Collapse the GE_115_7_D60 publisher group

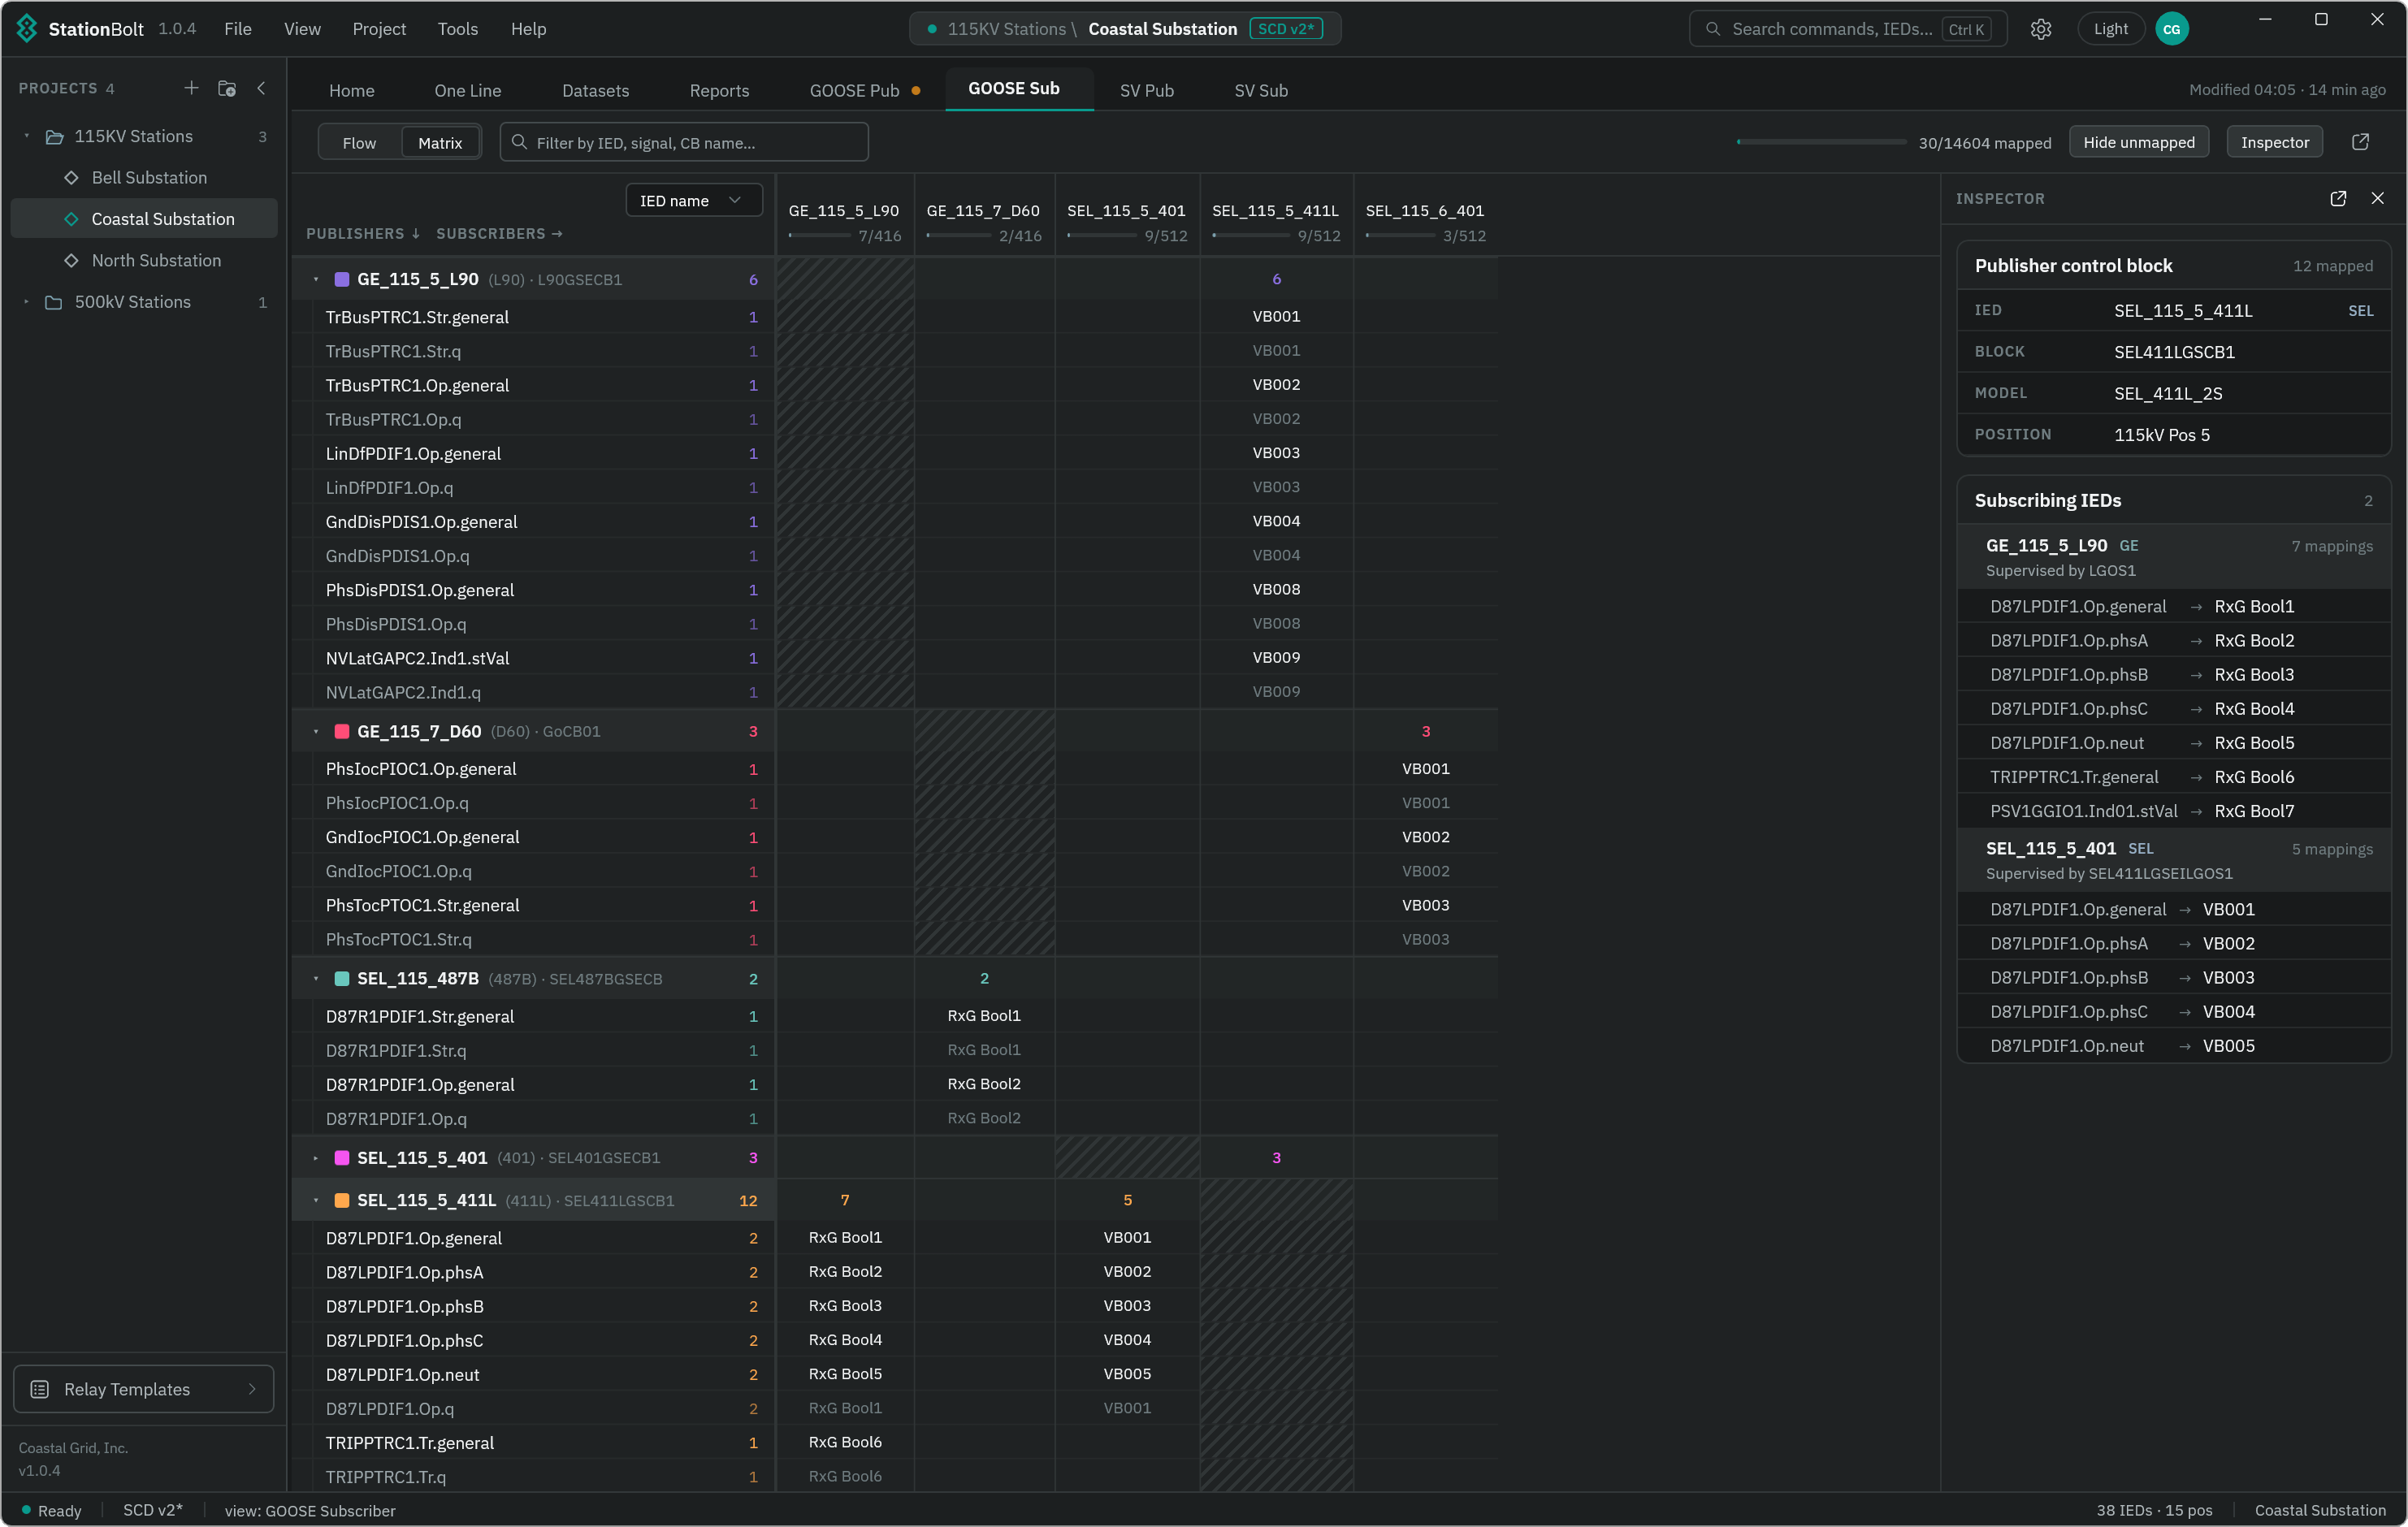click(x=316, y=731)
